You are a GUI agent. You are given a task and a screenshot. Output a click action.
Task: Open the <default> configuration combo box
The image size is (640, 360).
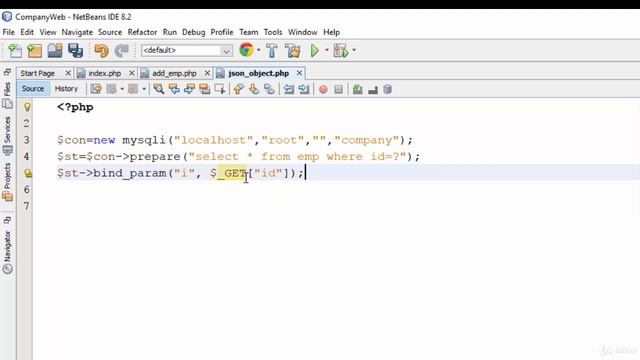[x=187, y=51]
